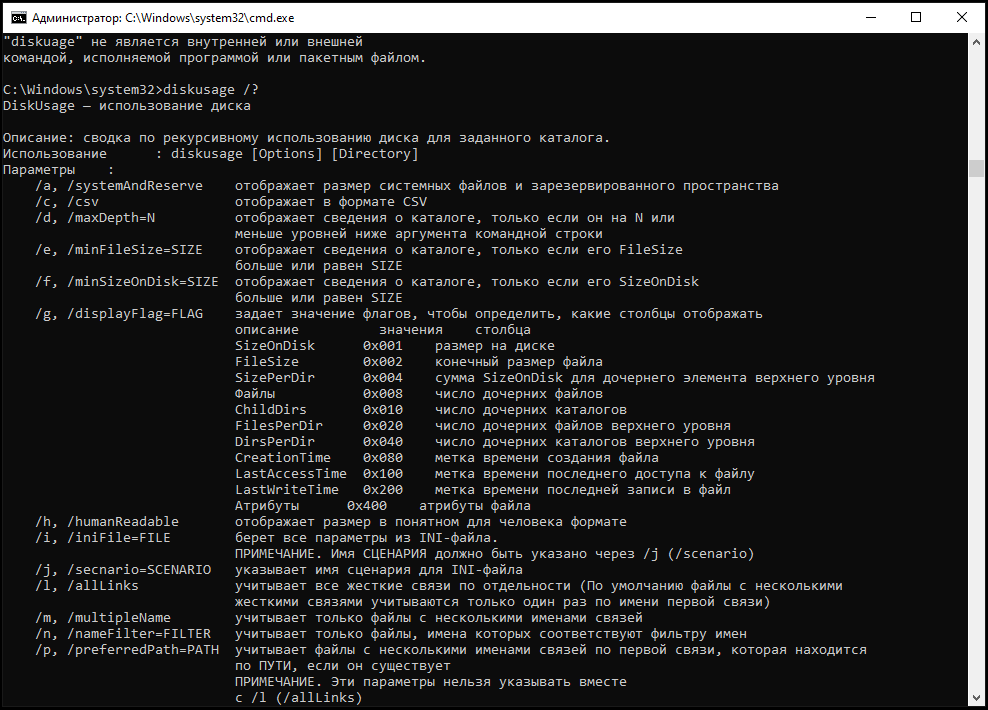This screenshot has height=710, width=988.
Task: Click the text (/scenario) in the ПРИМЕЧАНИЕ line
Action: 710,554
